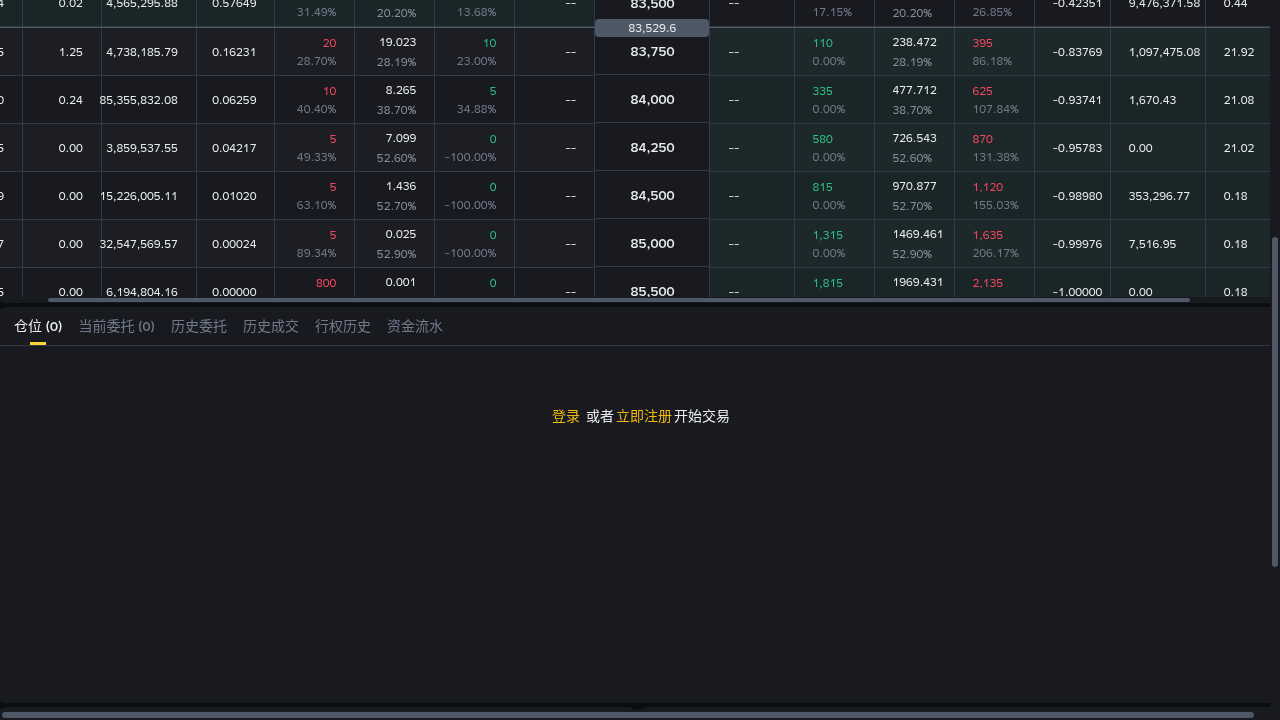1280x720 pixels.
Task: Click the value 4,738,185.79
Action: coord(142,52)
